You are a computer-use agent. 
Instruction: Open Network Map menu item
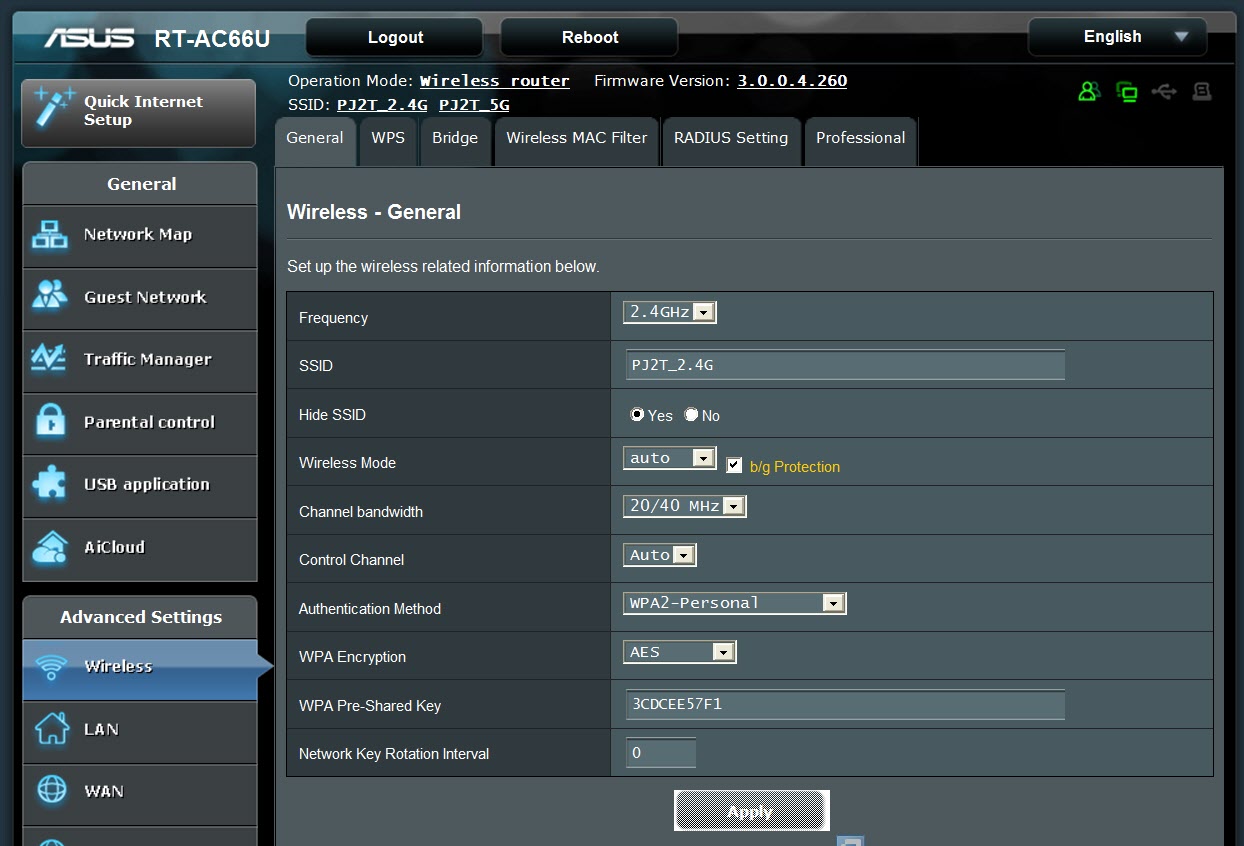tap(140, 236)
